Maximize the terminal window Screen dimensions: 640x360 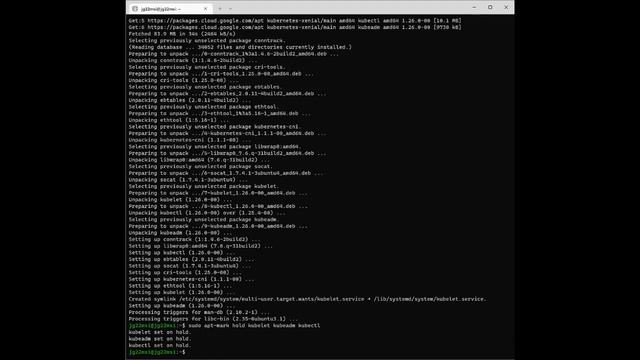[490, 7]
